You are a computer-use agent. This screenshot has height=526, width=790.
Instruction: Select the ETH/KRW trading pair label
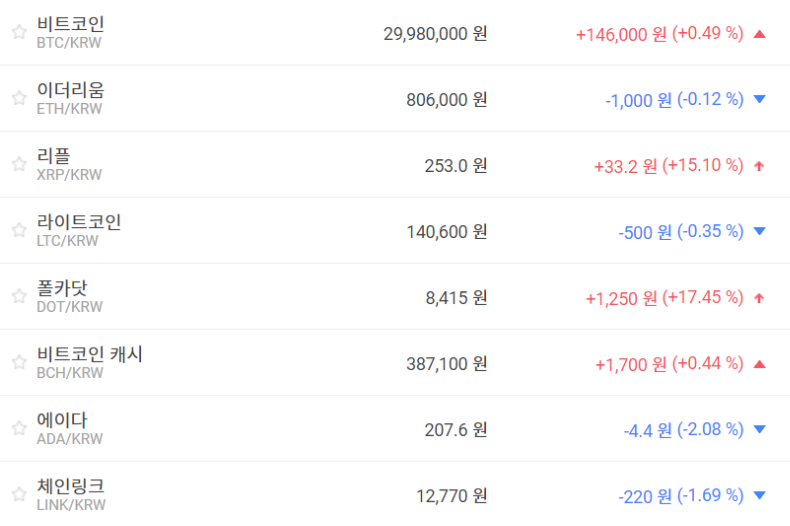[69, 109]
